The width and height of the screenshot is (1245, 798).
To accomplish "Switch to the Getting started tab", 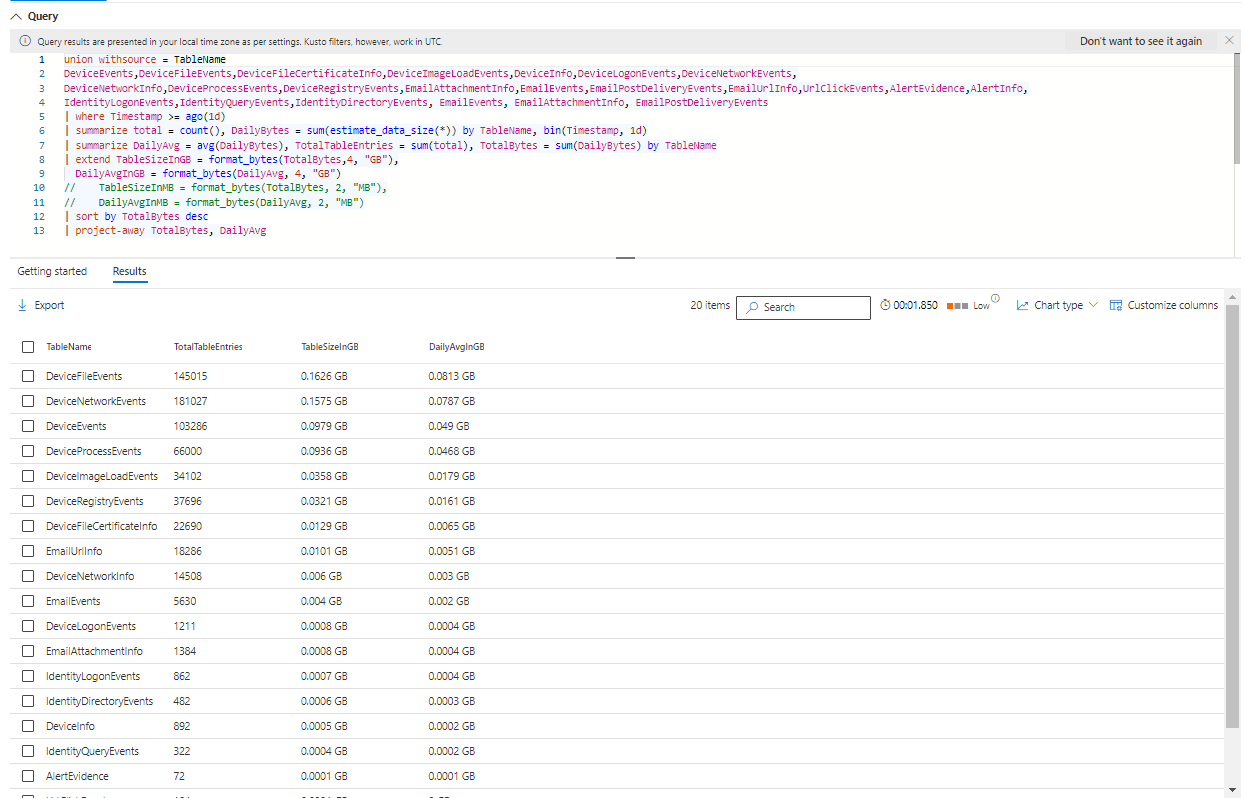I will tap(52, 271).
